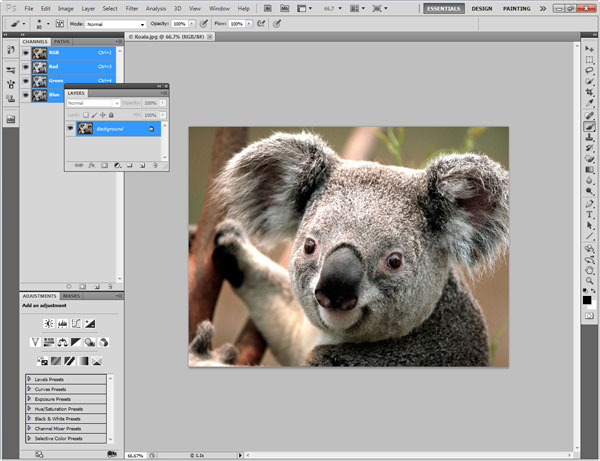Screen dimensions: 600x461
Task: Pick the Type tool
Action: tap(588, 213)
